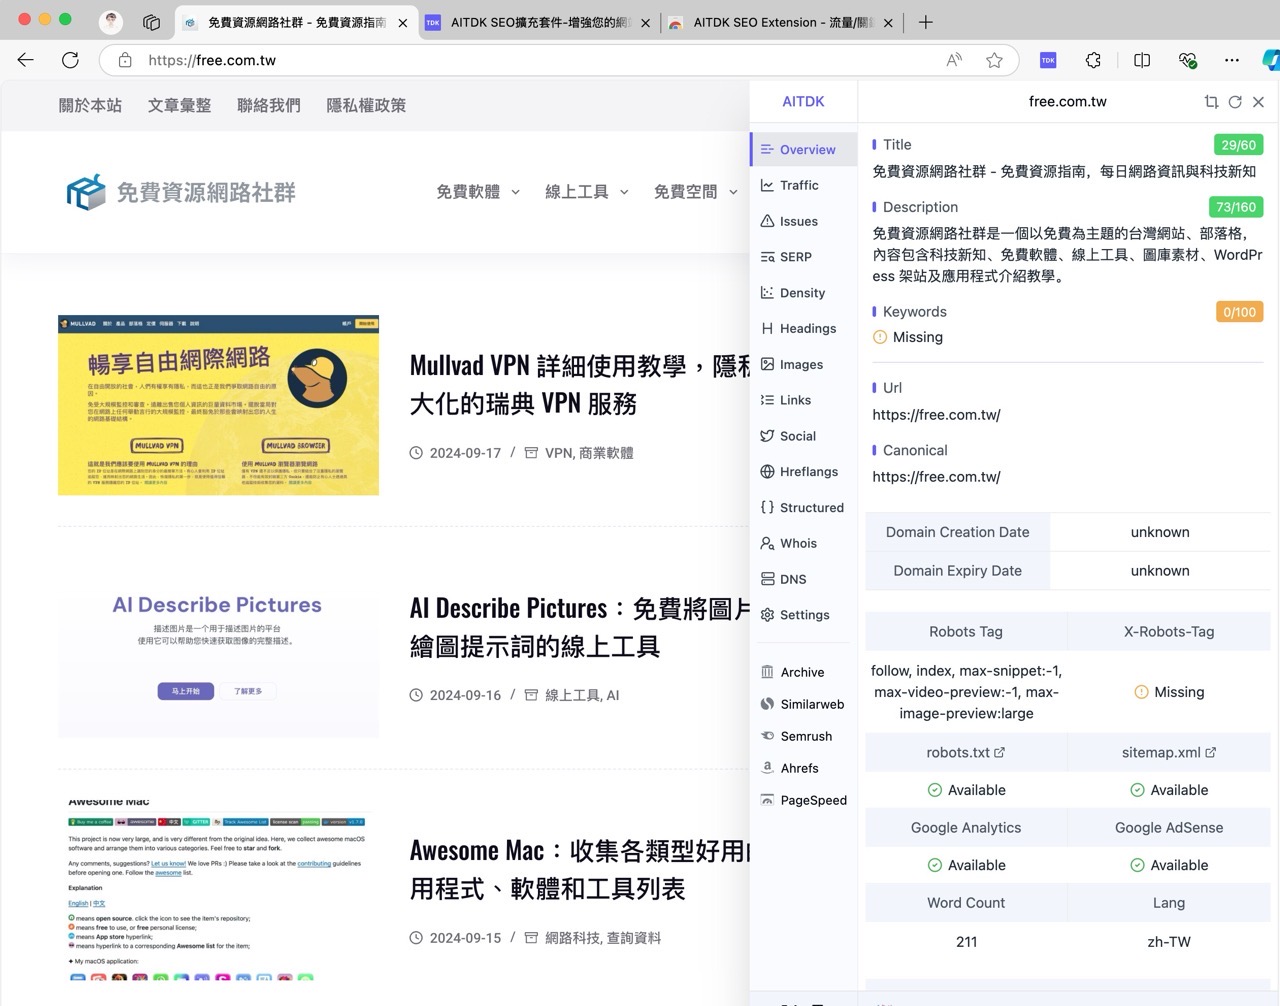Switch to AITDK SEO擴充套件 tab

pyautogui.click(x=537, y=22)
